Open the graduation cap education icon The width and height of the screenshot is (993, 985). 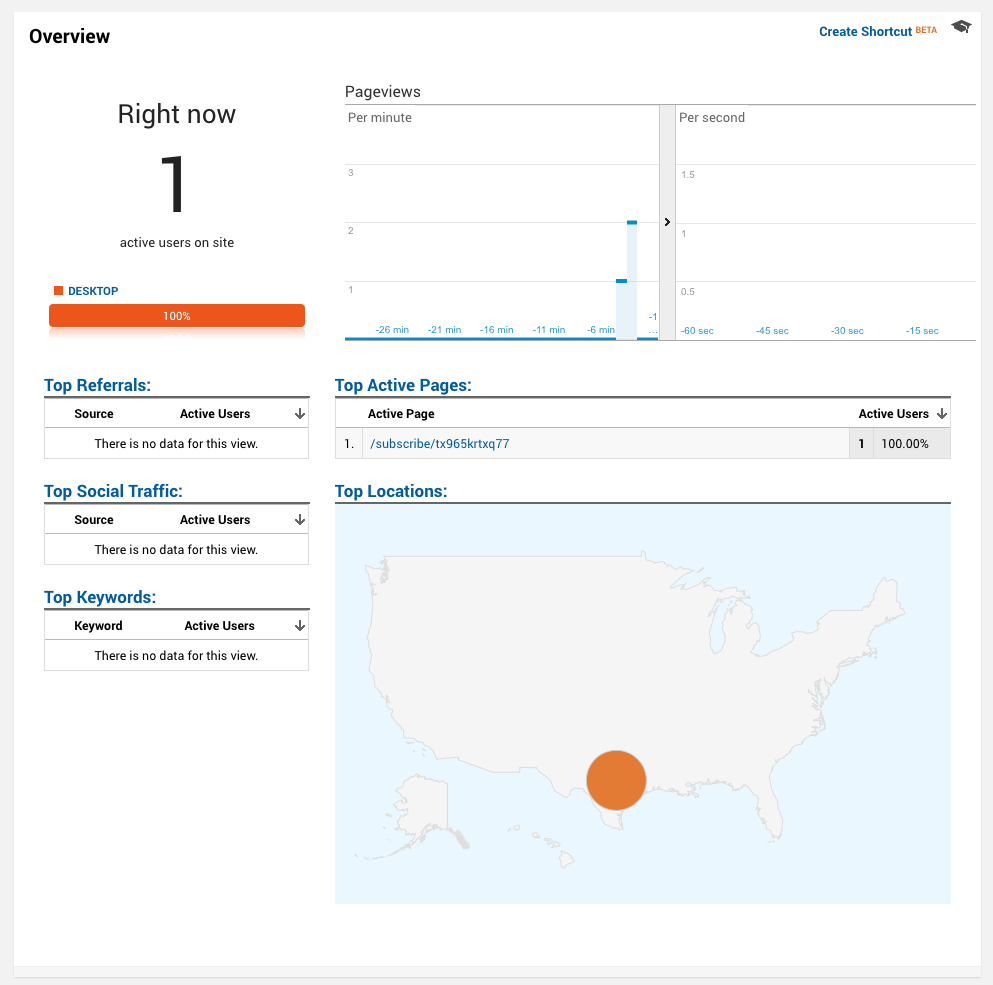pyautogui.click(x=961, y=28)
